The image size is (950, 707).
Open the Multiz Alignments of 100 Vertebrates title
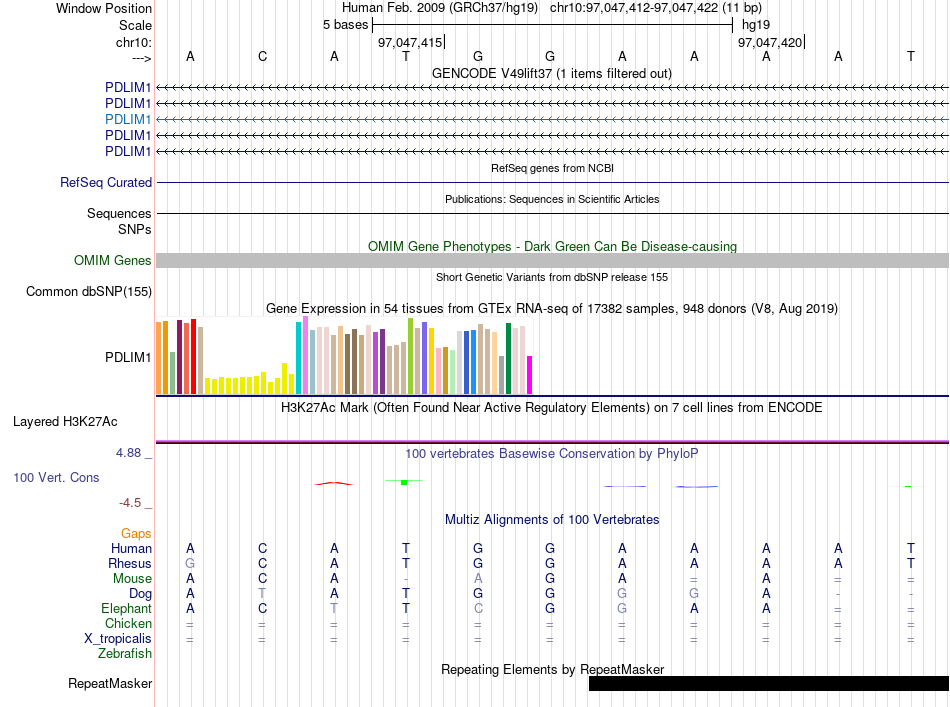pyautogui.click(x=552, y=520)
